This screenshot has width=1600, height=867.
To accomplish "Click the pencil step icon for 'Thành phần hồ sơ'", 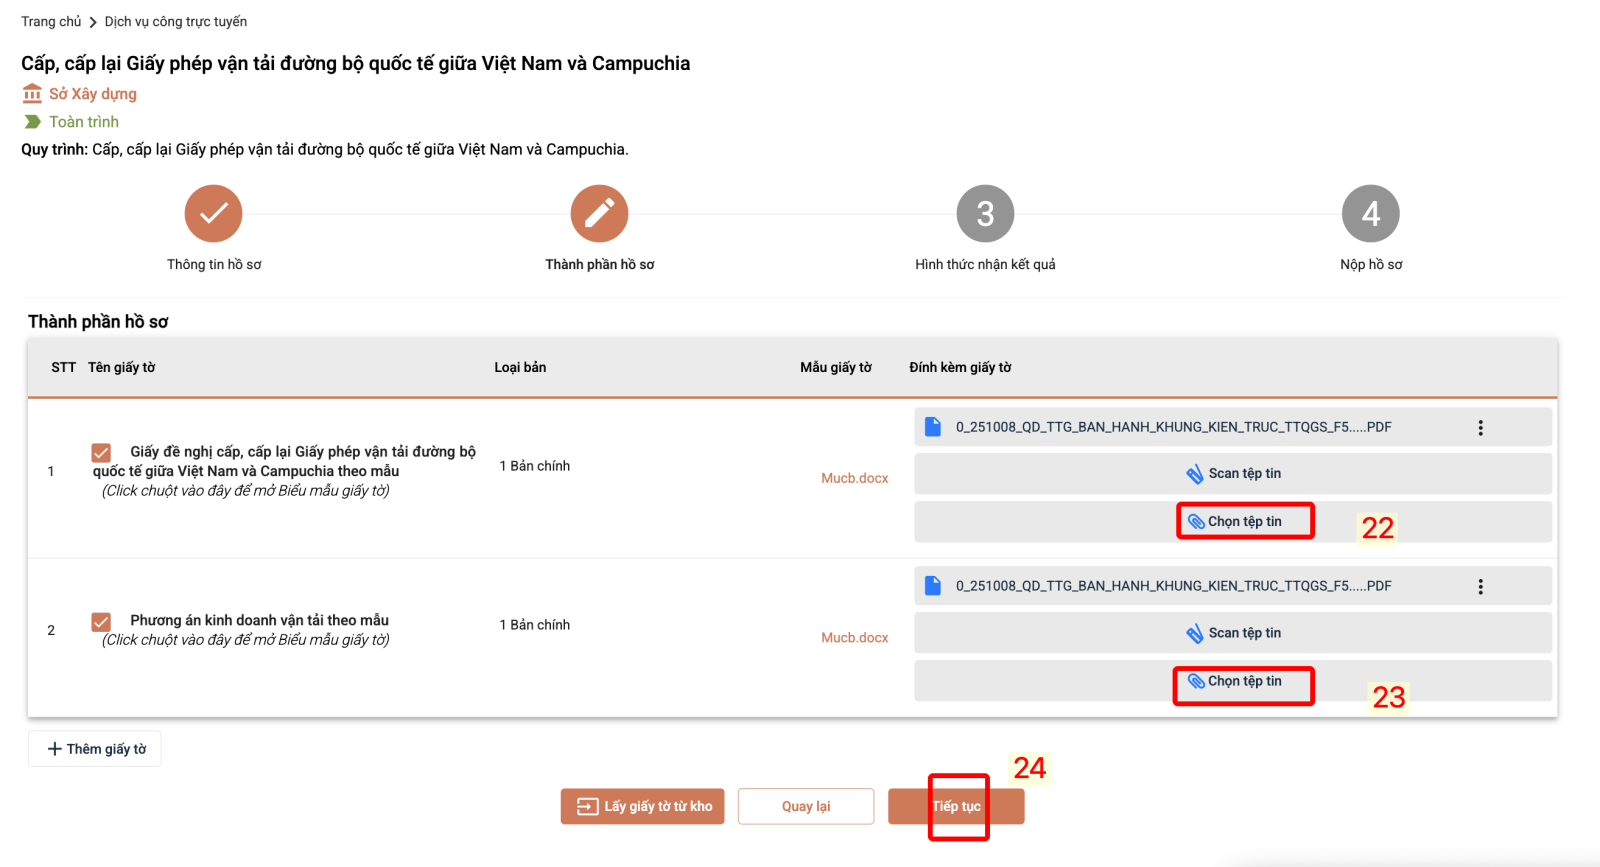I will tap(599, 214).
